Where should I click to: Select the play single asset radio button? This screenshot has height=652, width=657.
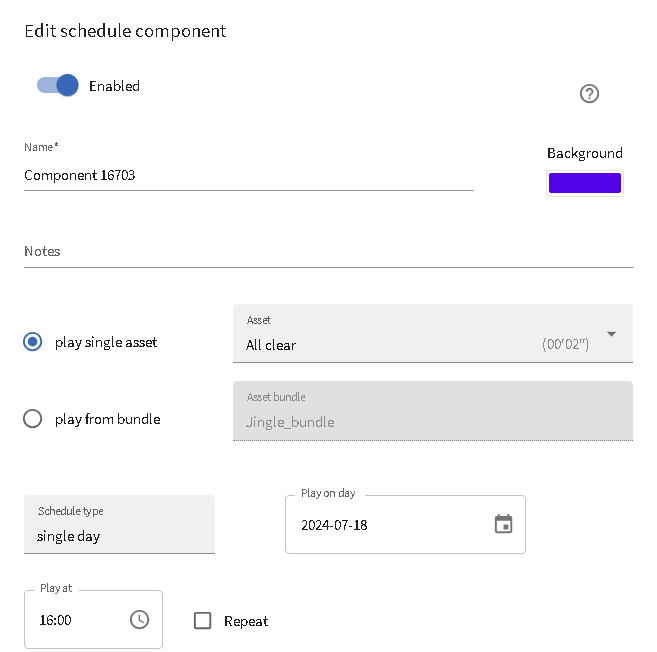point(33,342)
